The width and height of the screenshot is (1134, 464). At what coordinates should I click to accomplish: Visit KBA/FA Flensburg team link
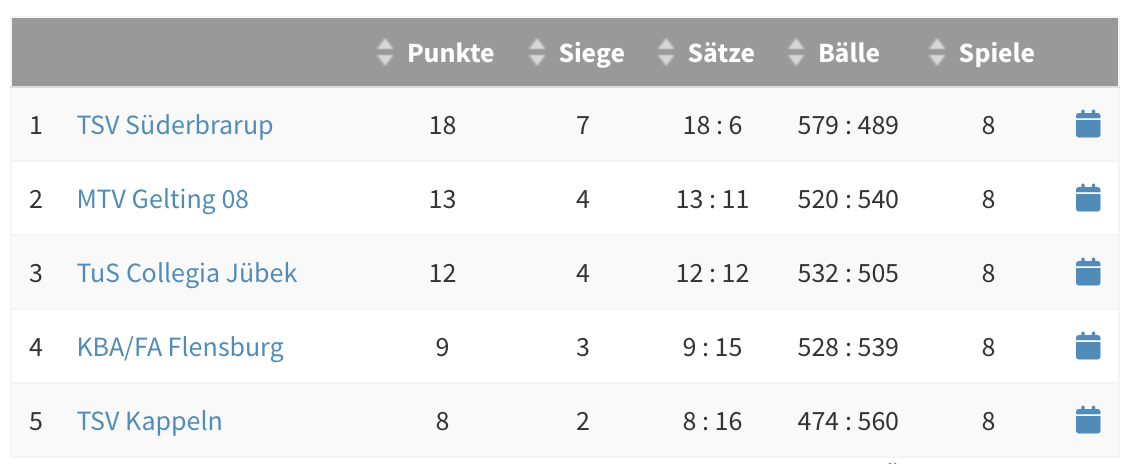tap(180, 347)
